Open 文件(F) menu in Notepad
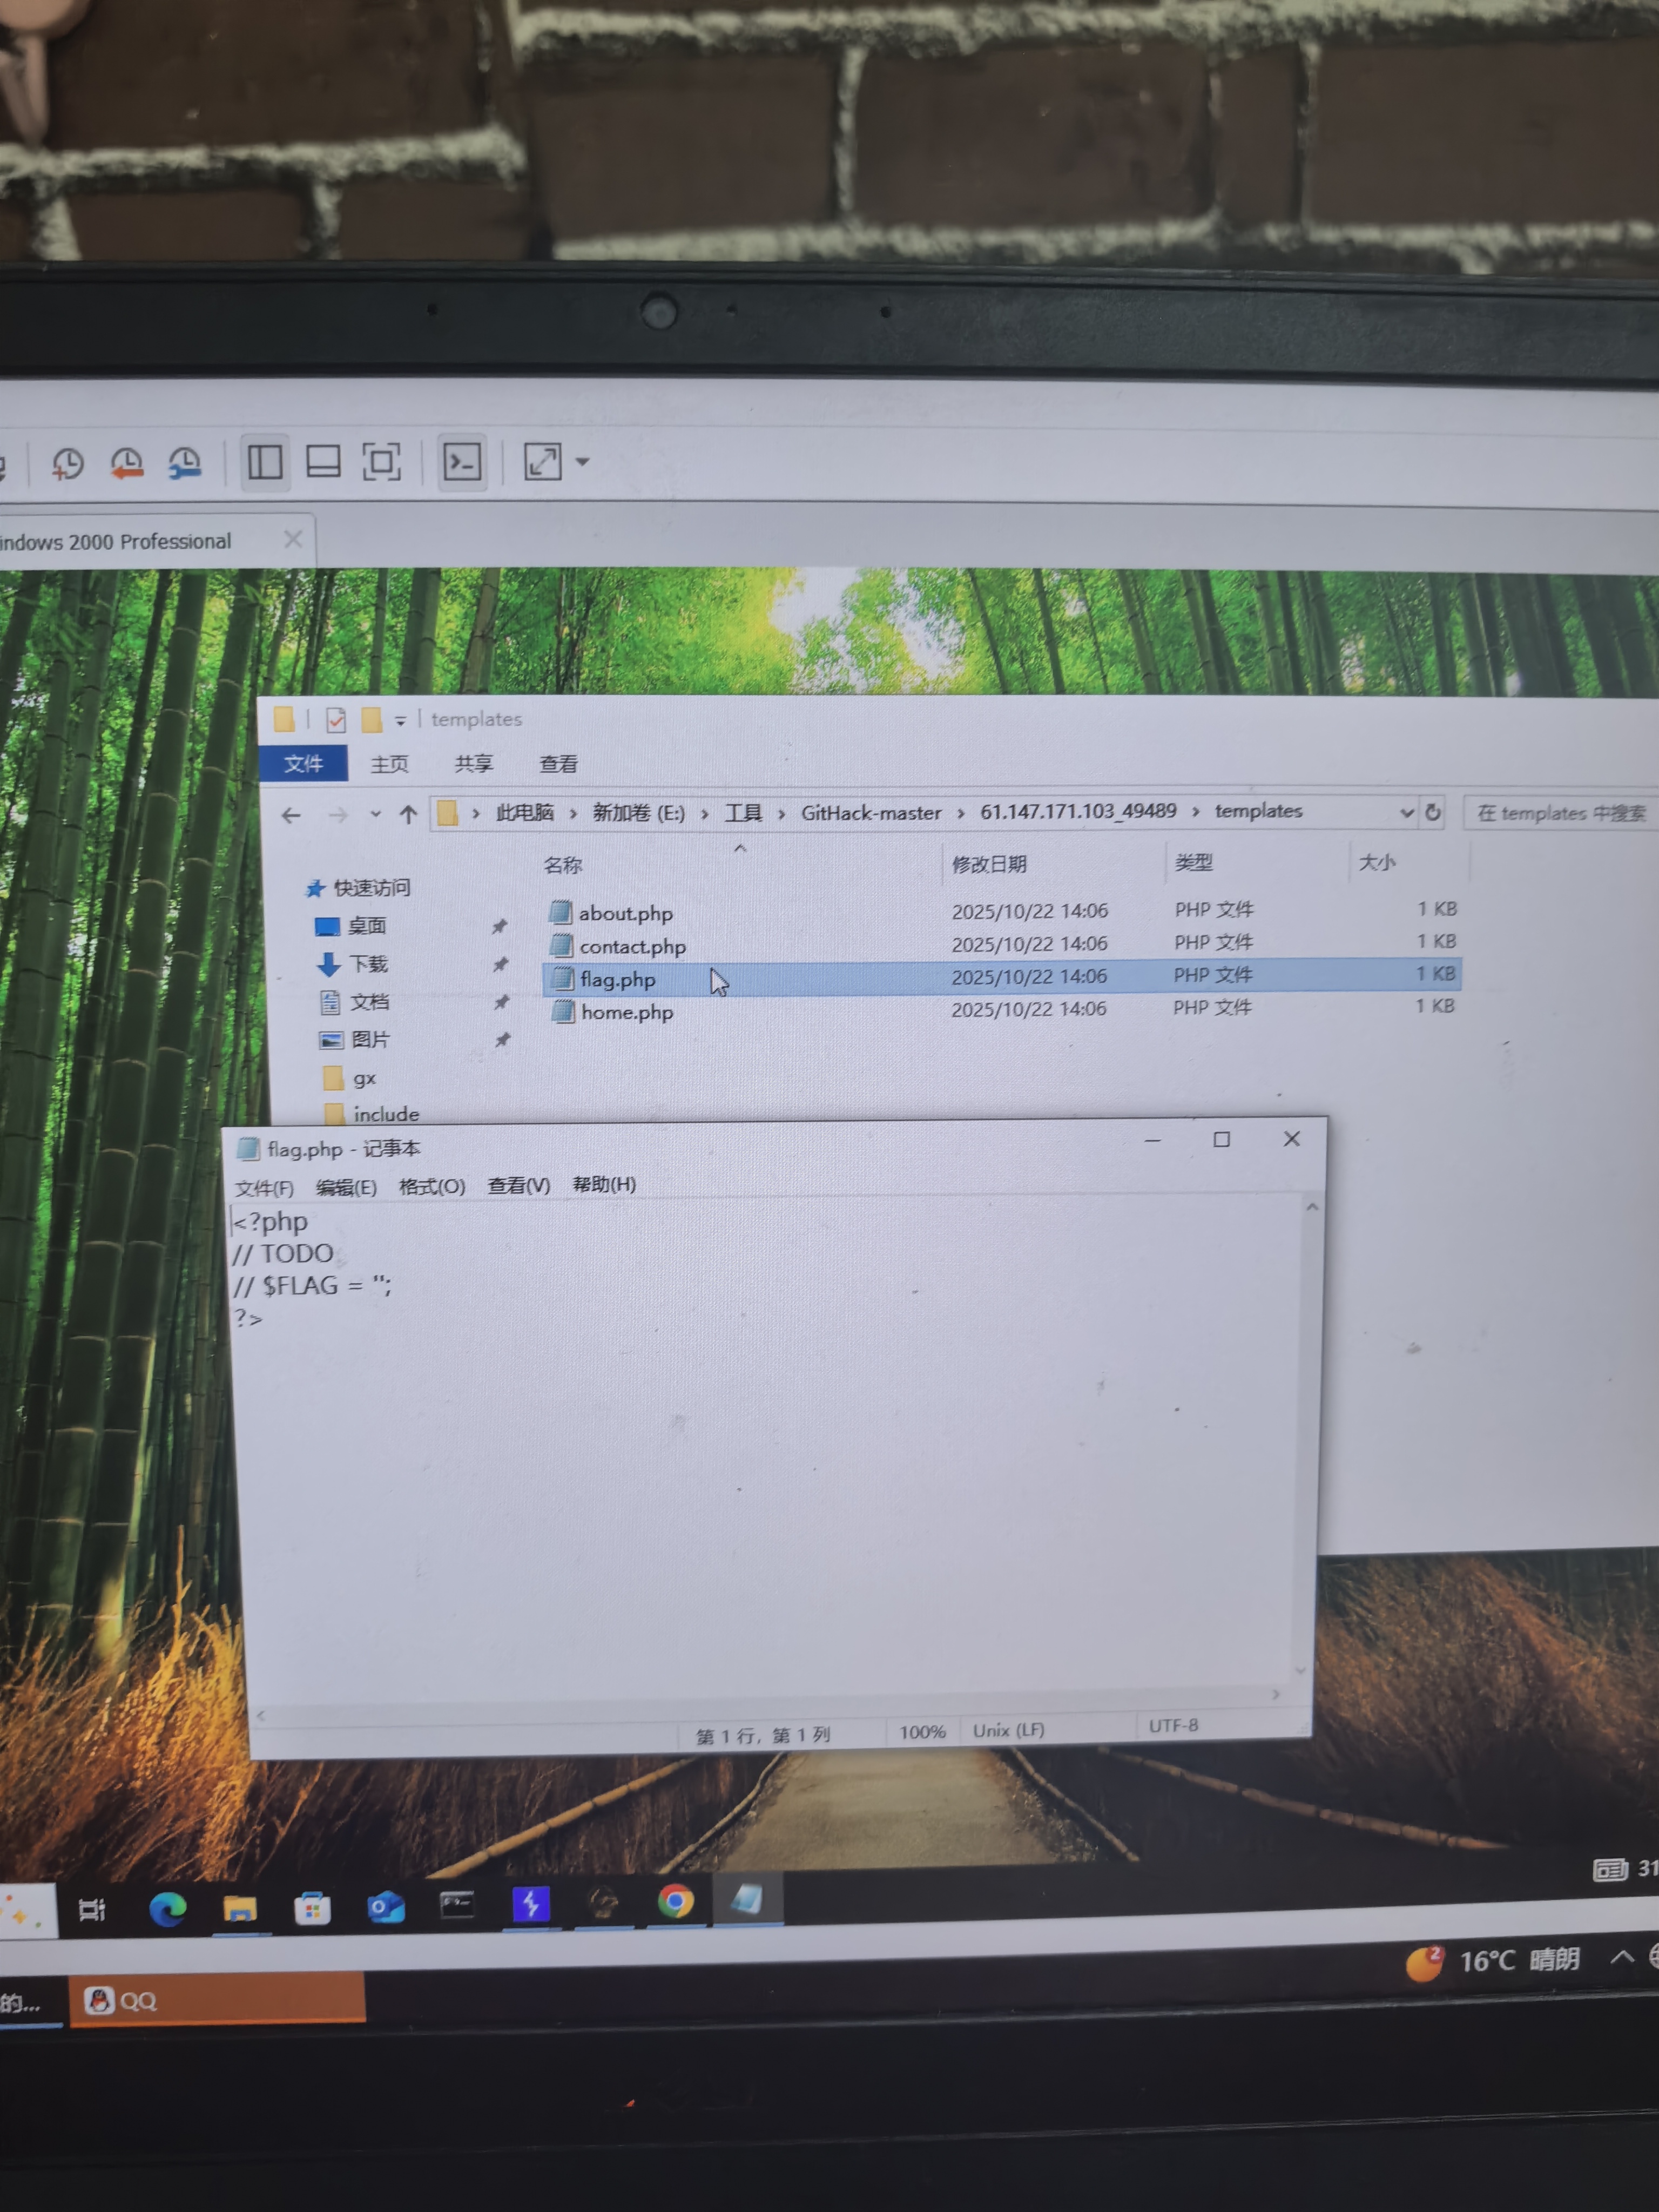This screenshot has height=2212, width=1659. [x=264, y=1188]
